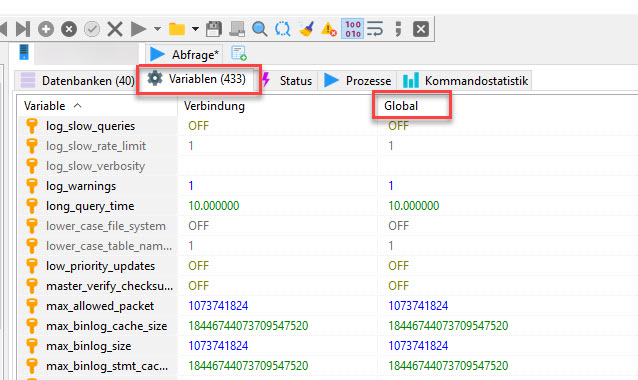Run the query with the gray play icon
This screenshot has width=638, height=380.
click(138, 29)
